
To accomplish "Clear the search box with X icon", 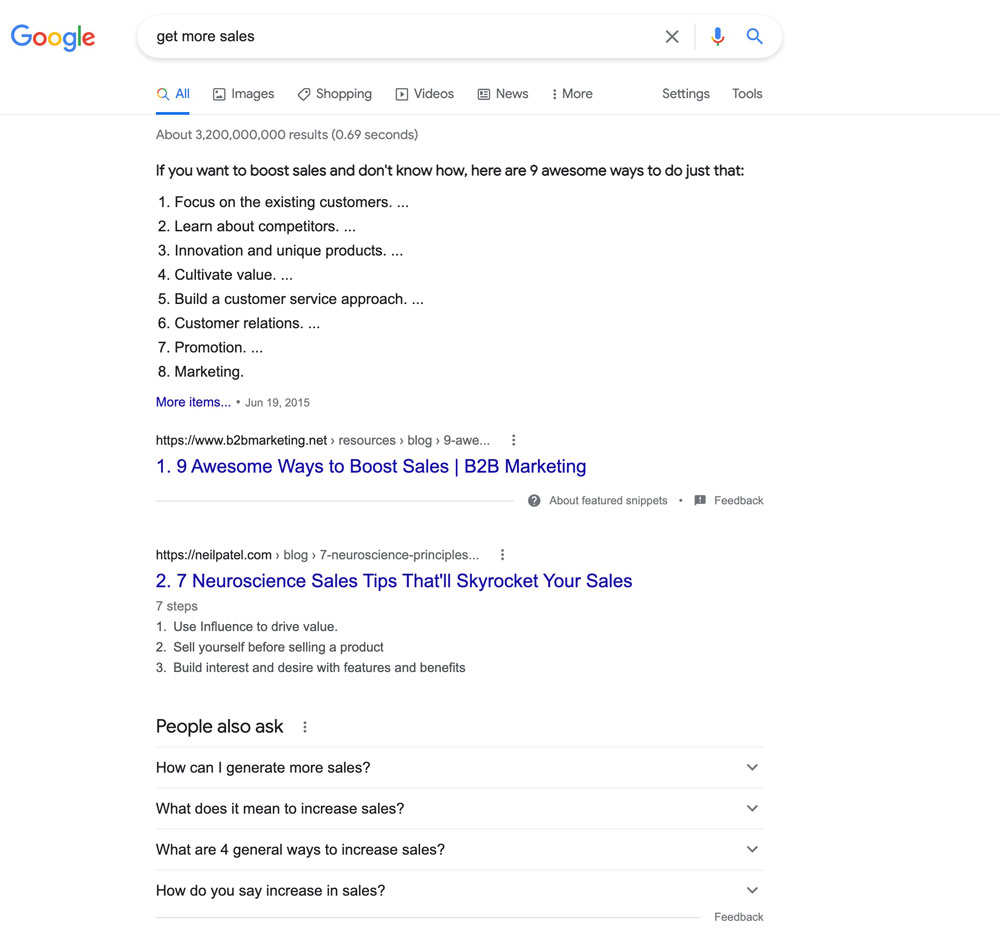I will (x=672, y=36).
